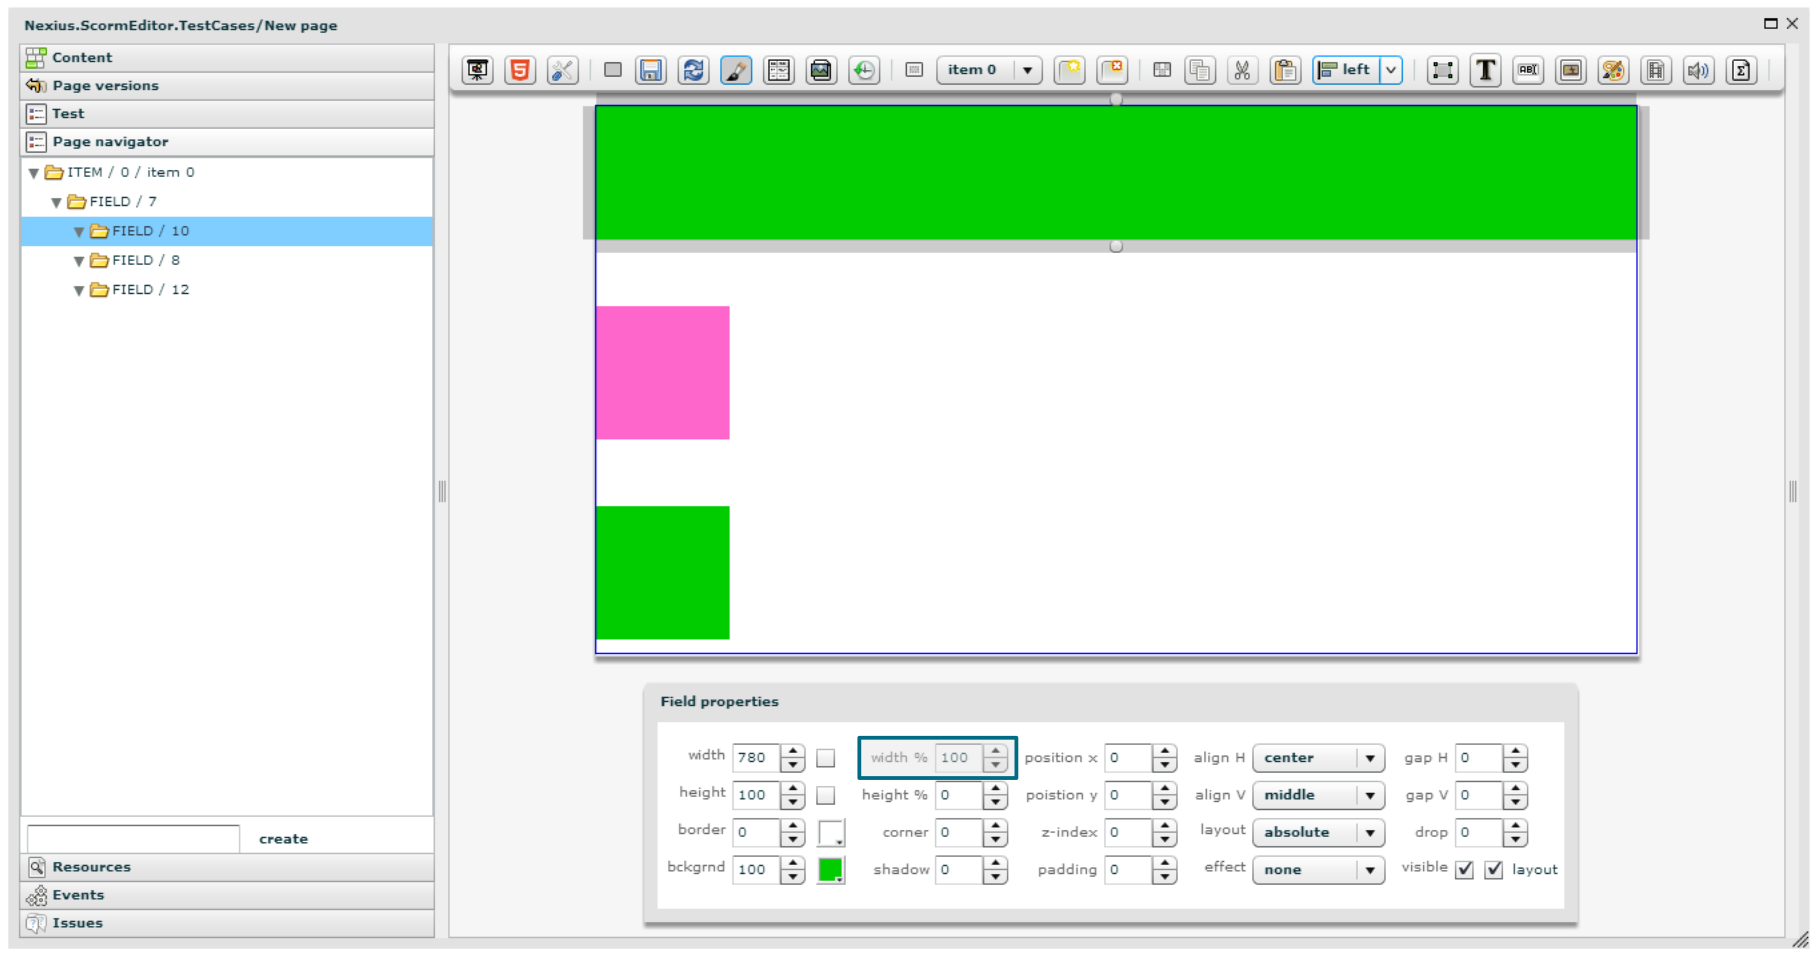The image size is (1818, 957).
Task: Open the Resources panel
Action: click(x=91, y=867)
